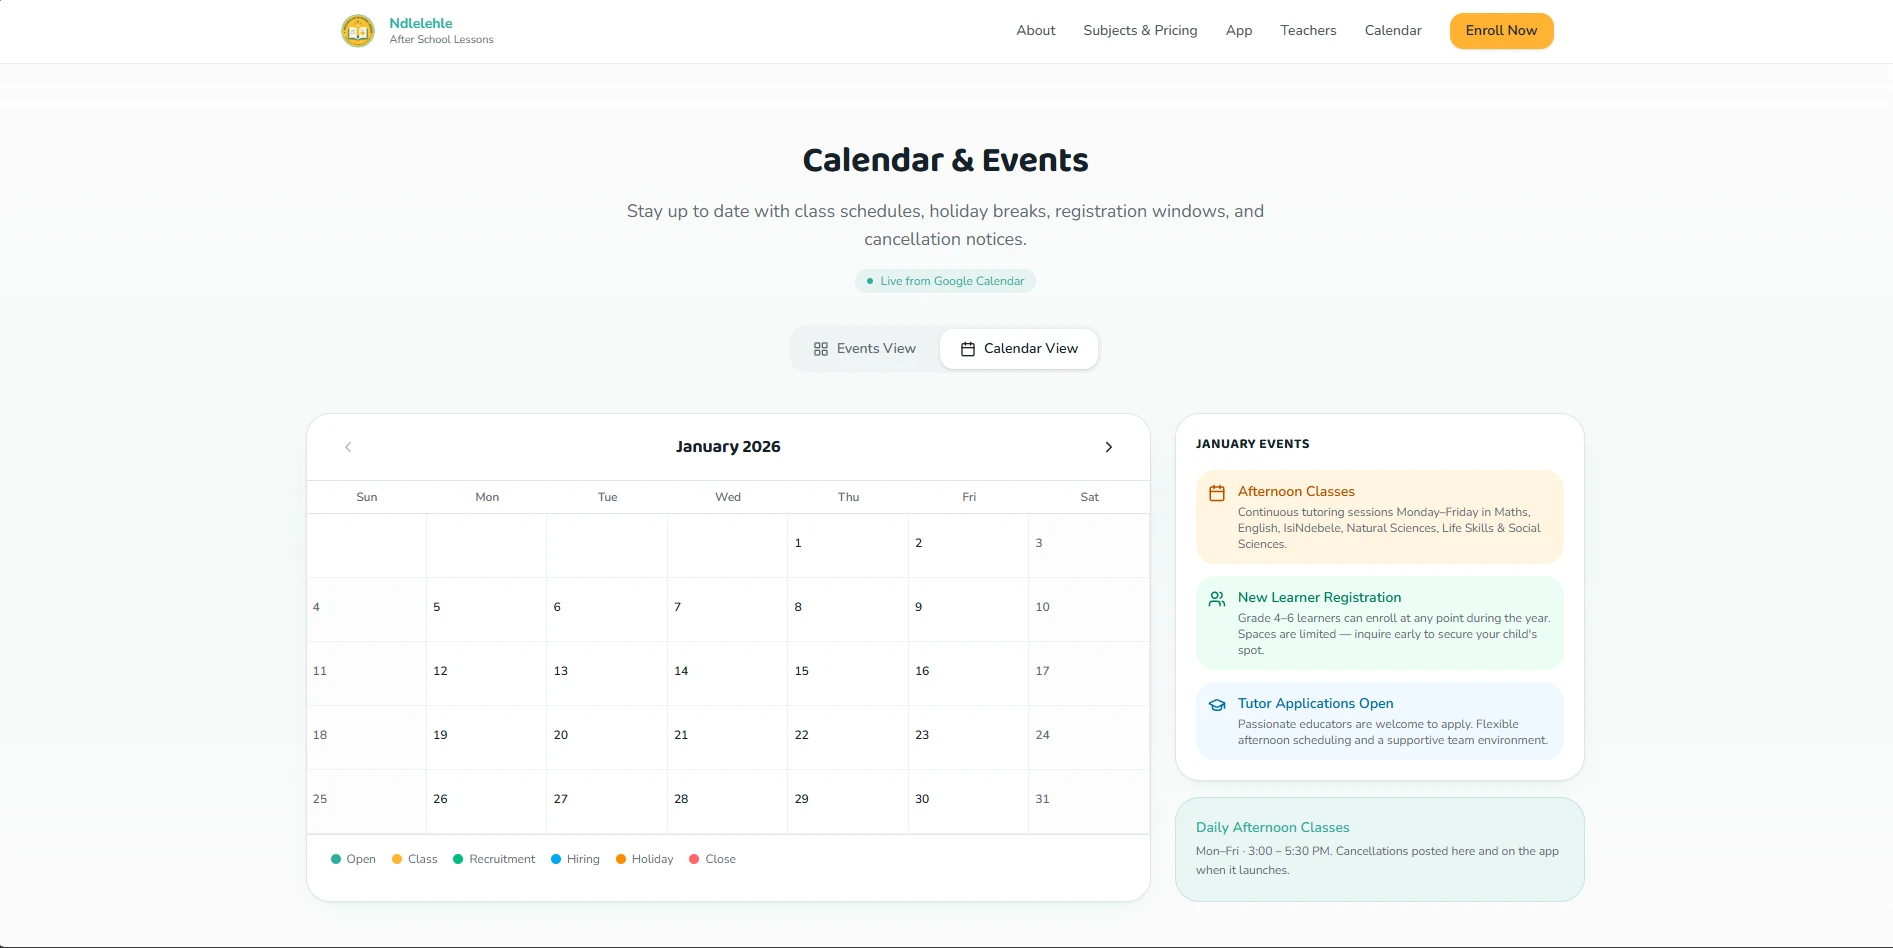Image resolution: width=1893 pixels, height=948 pixels.
Task: Select January 11 on the calendar
Action: tap(367, 674)
